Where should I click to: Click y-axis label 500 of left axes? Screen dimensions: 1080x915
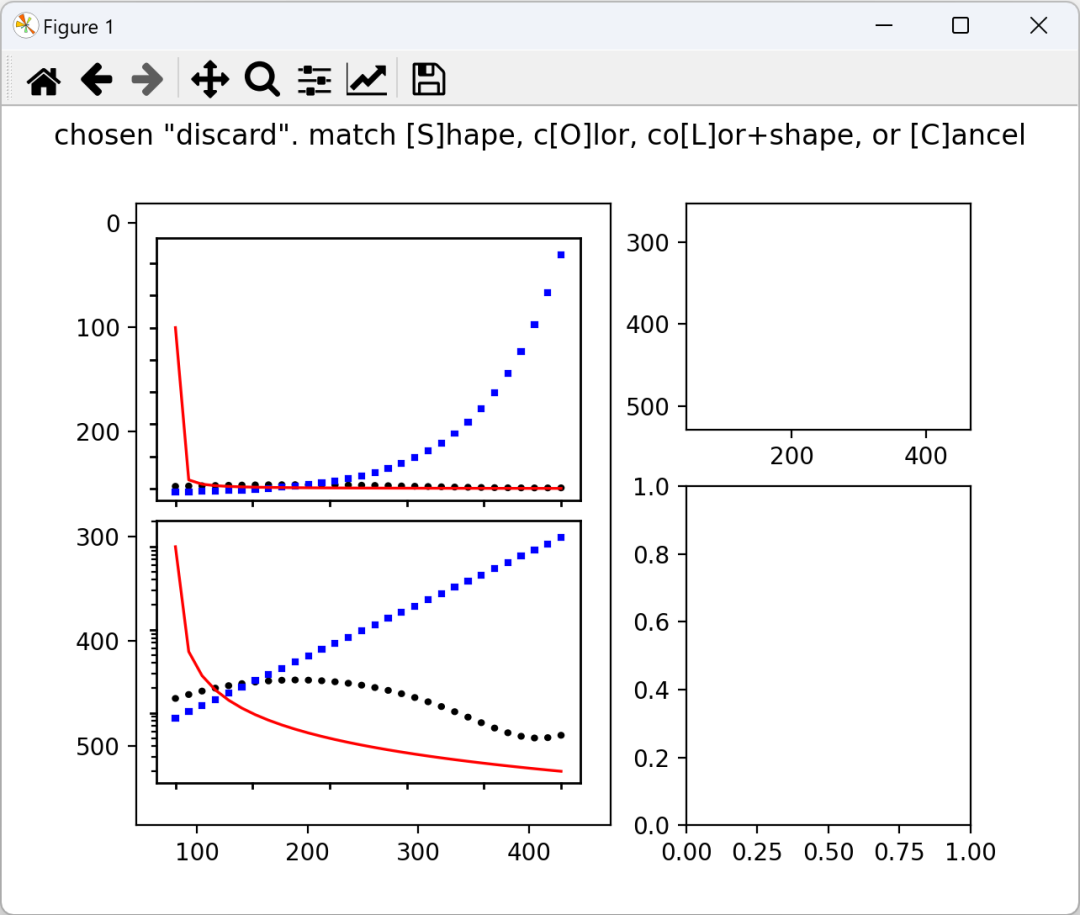(x=98, y=746)
